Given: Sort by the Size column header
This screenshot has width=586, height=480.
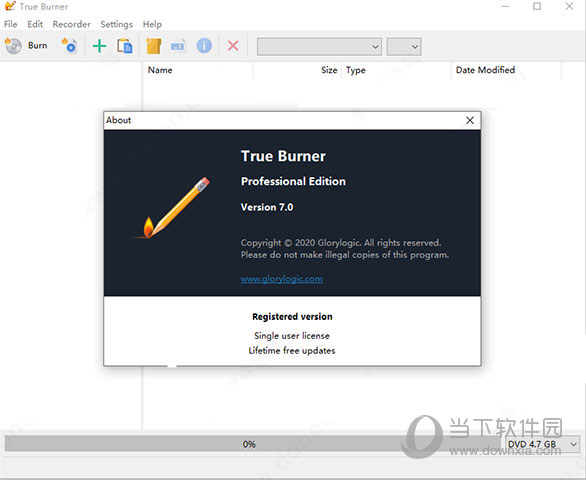Looking at the screenshot, I should point(297,70).
